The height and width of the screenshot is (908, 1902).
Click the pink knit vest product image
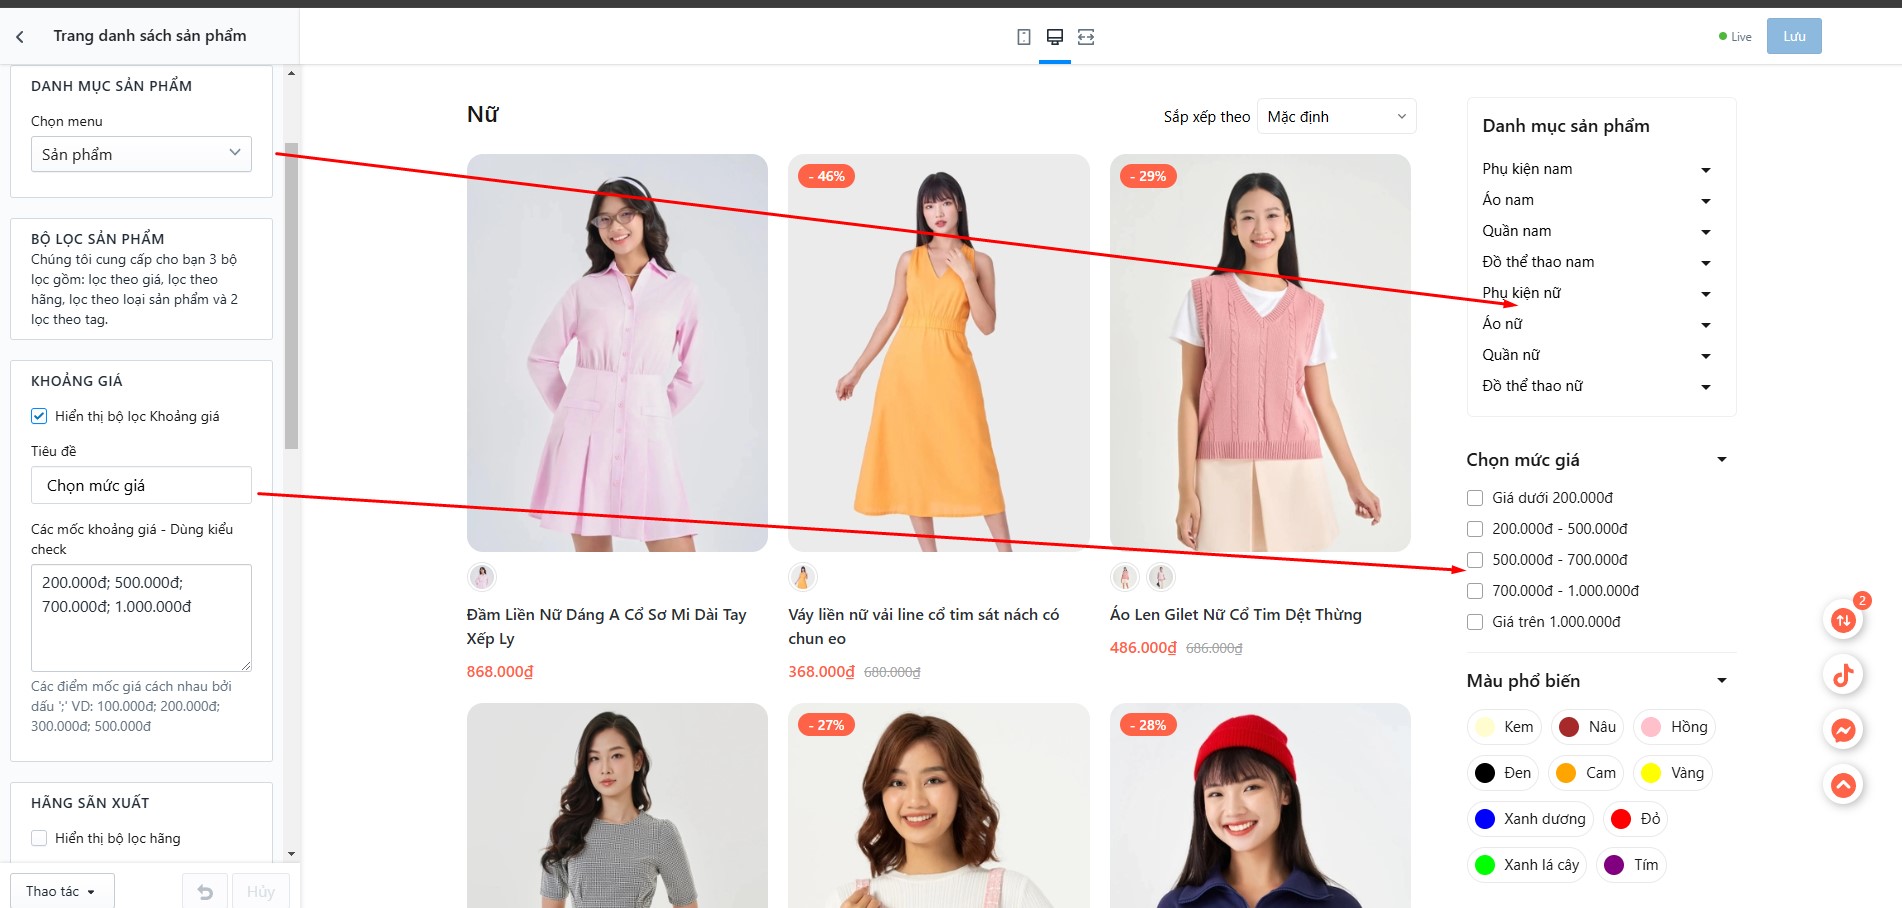click(1260, 353)
